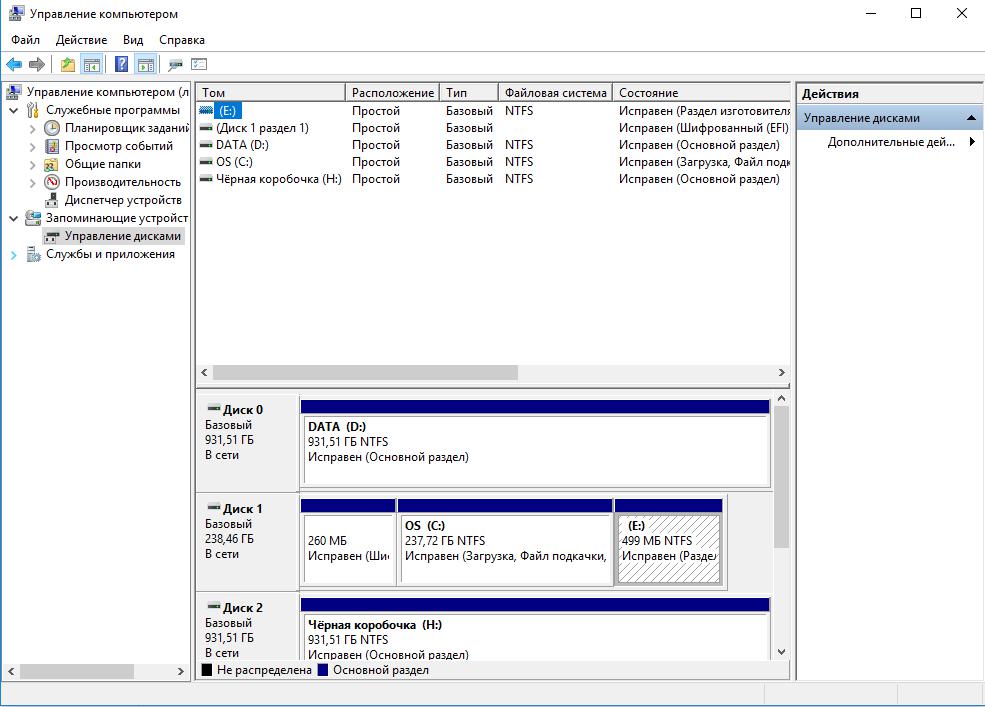The height and width of the screenshot is (707, 985).
Task: Select the (Диск 1 раздел 1) volume row
Action: [x=493, y=128]
